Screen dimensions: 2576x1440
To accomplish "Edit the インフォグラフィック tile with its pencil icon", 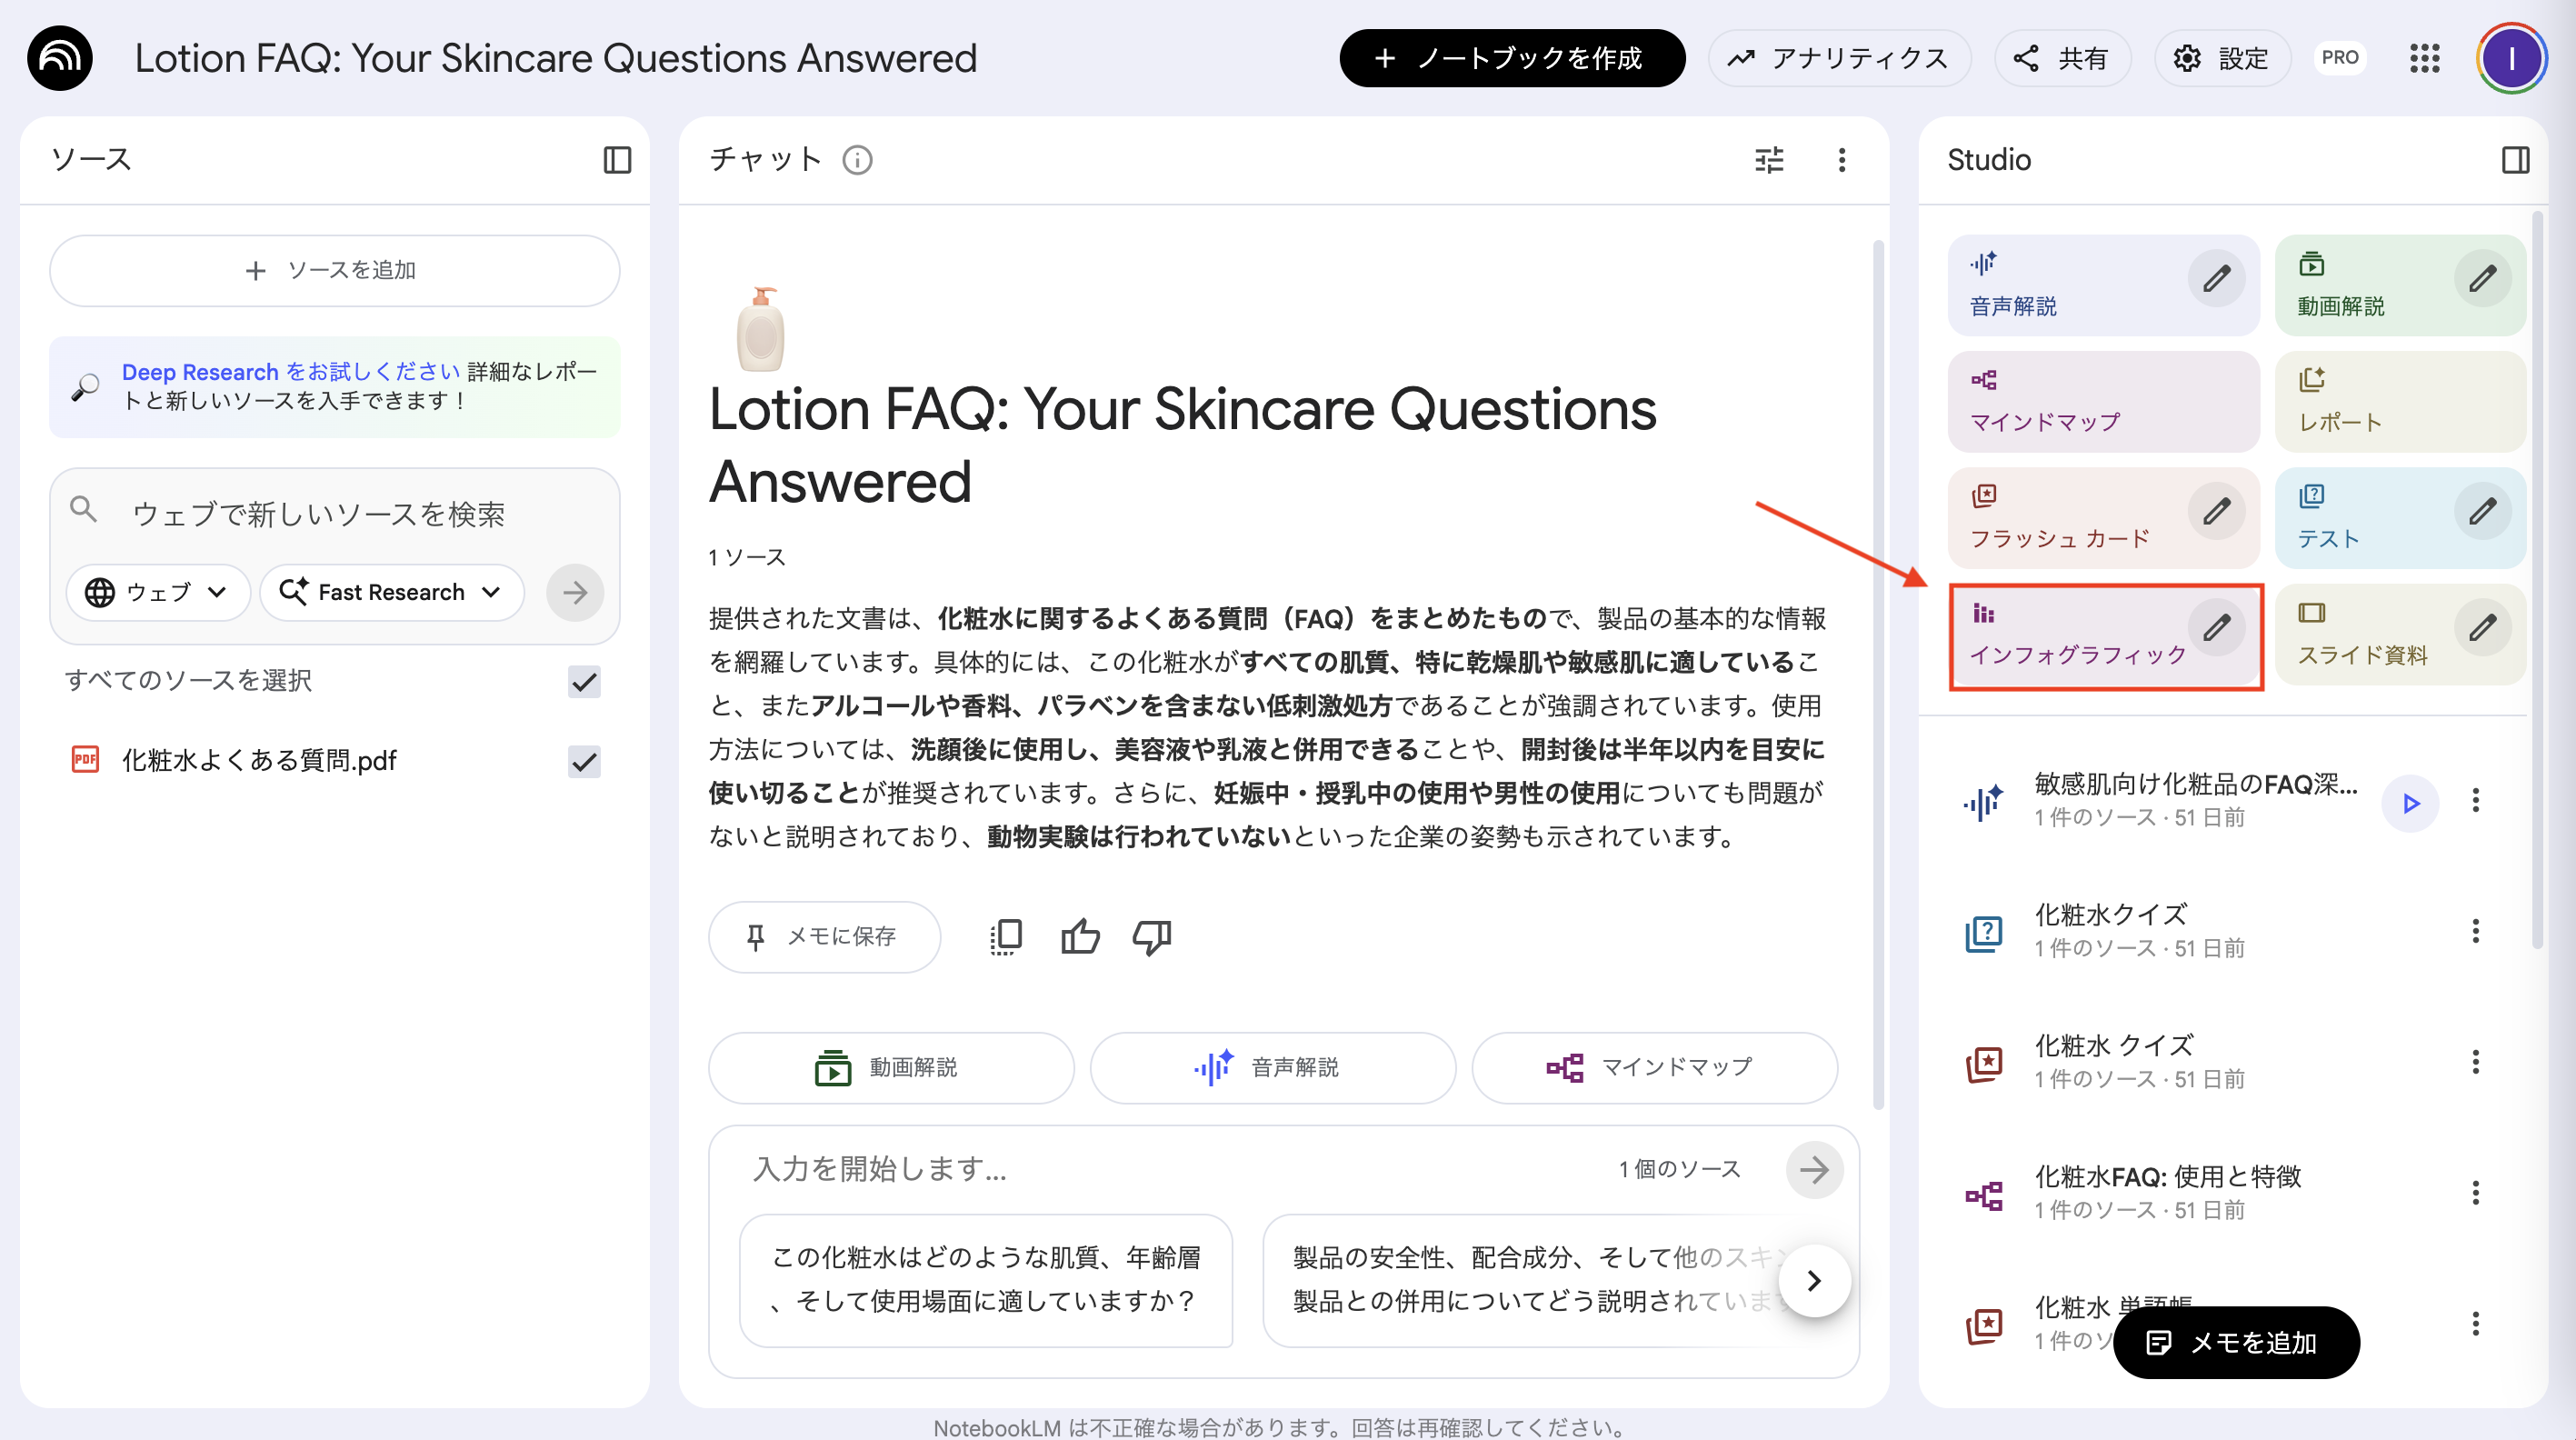I will pyautogui.click(x=2216, y=628).
